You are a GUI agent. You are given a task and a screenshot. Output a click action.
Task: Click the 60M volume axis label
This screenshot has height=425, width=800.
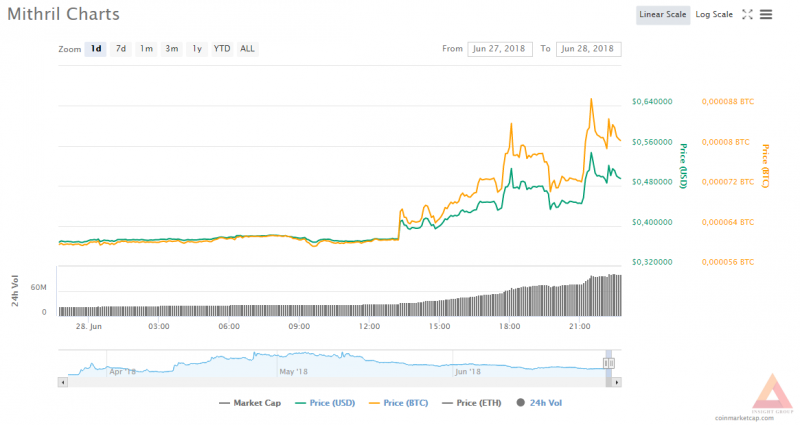38,288
